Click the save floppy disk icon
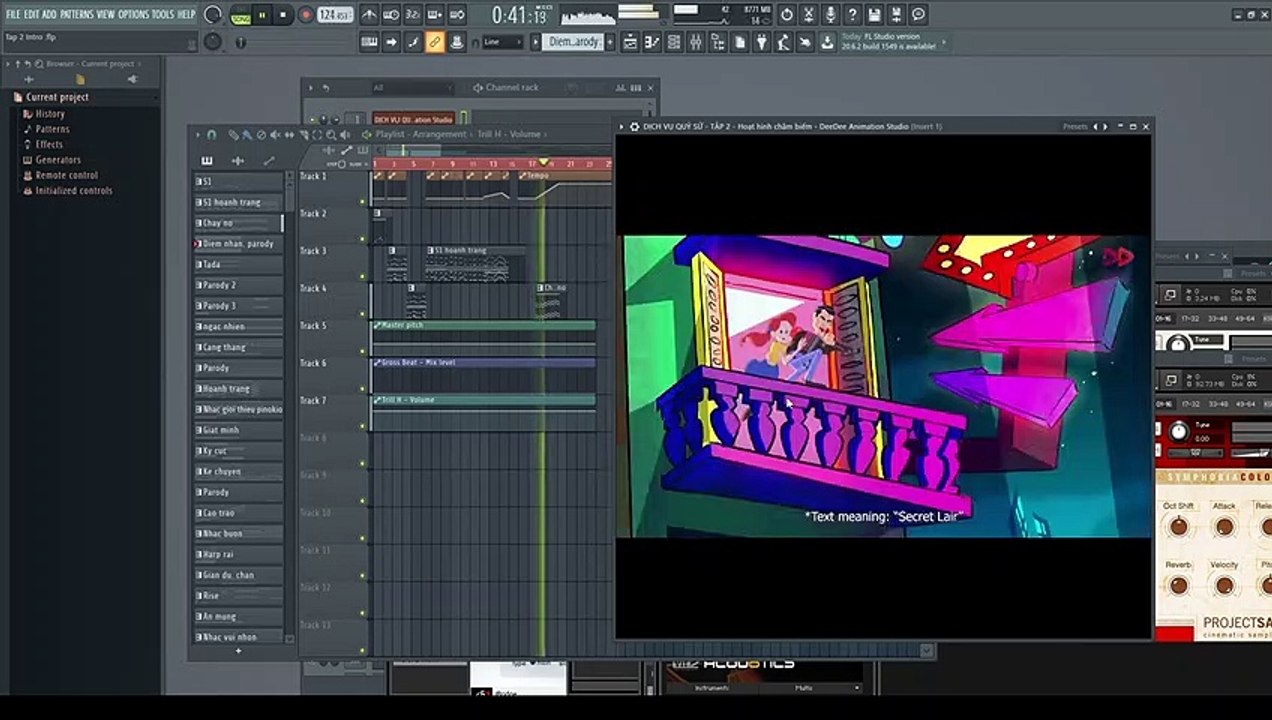This screenshot has width=1272, height=720. pos(874,15)
